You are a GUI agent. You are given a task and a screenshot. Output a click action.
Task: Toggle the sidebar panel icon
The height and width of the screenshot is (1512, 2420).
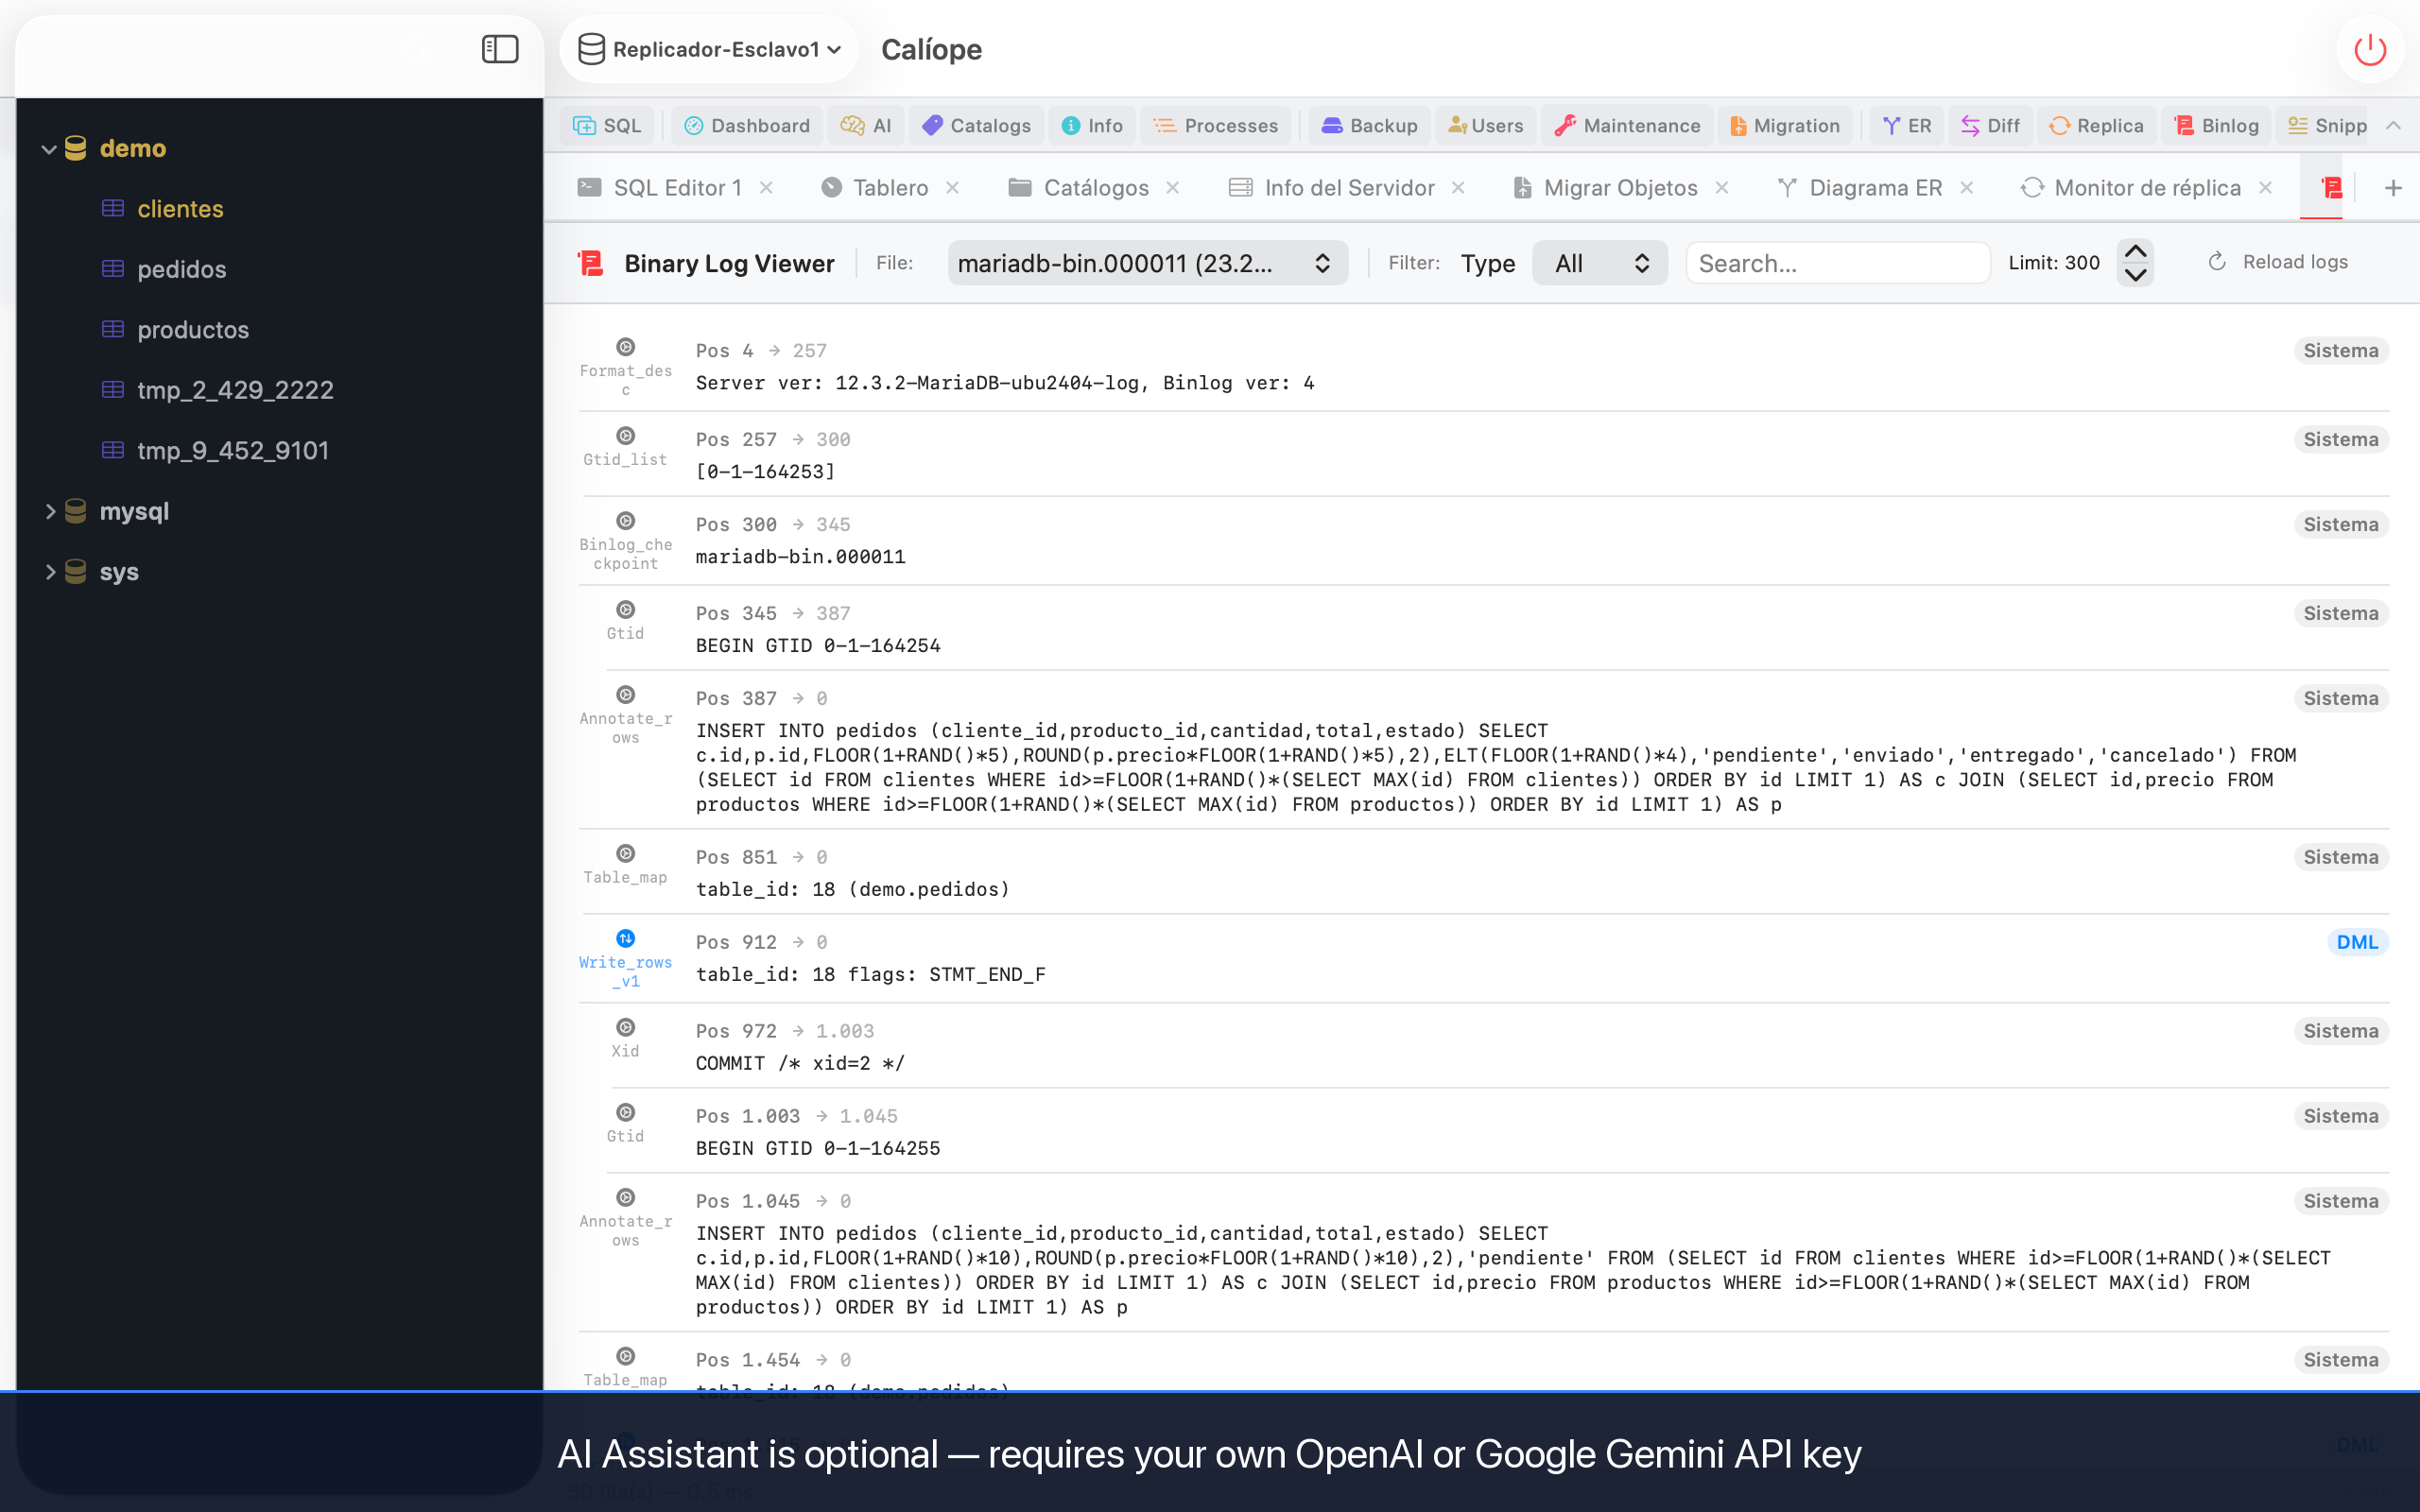point(500,49)
